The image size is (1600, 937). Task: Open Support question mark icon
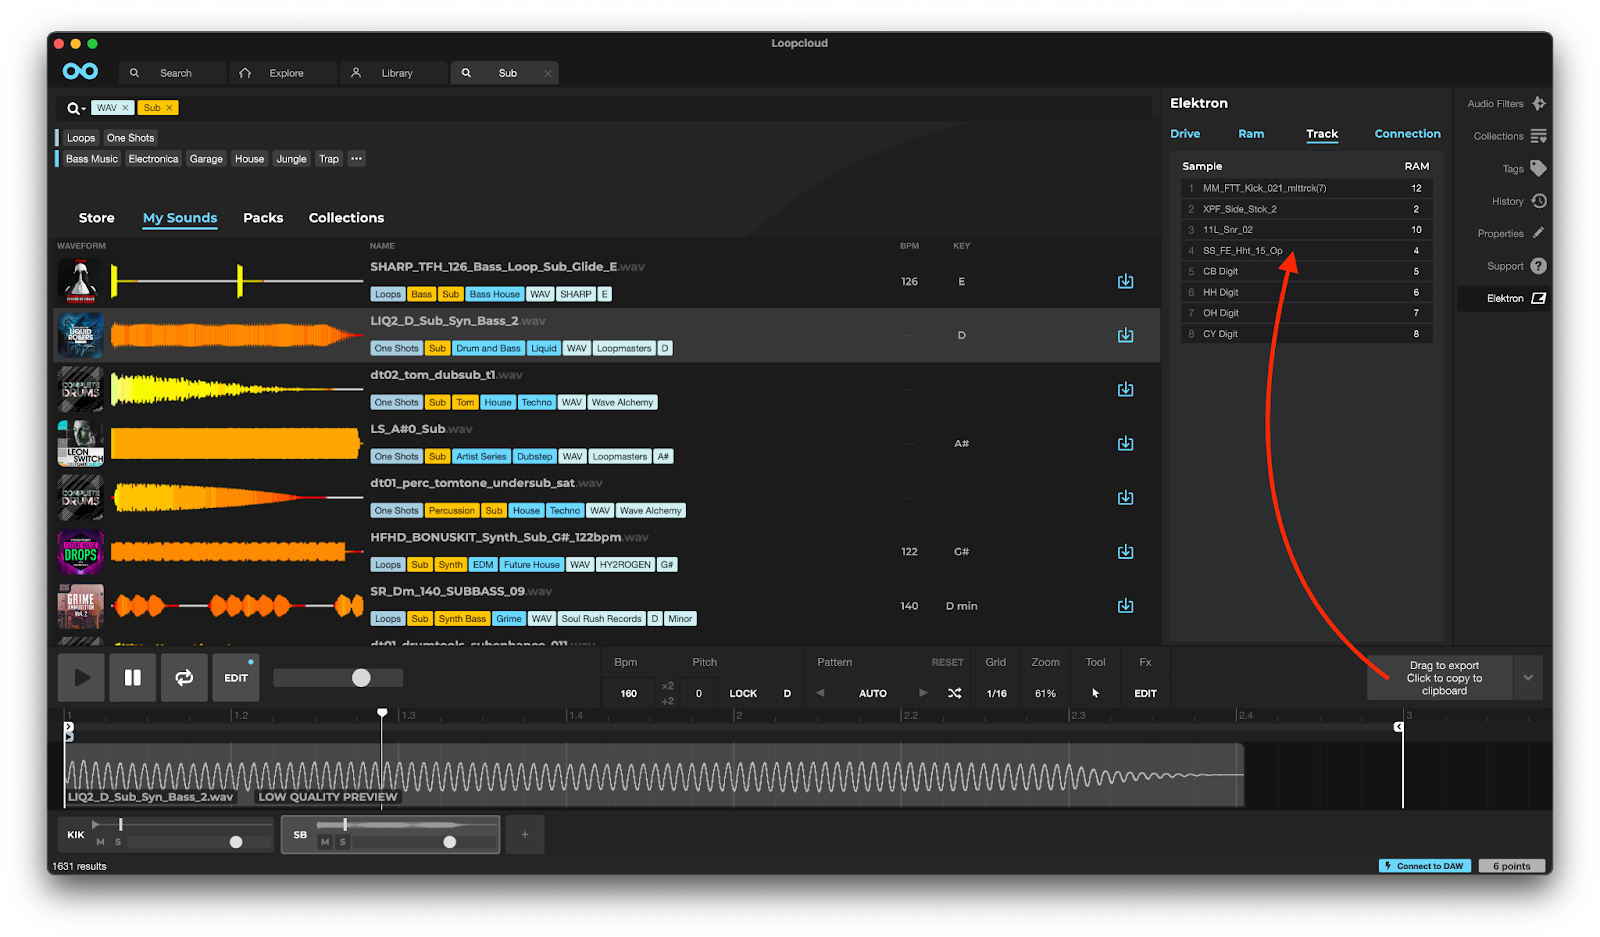[1539, 266]
